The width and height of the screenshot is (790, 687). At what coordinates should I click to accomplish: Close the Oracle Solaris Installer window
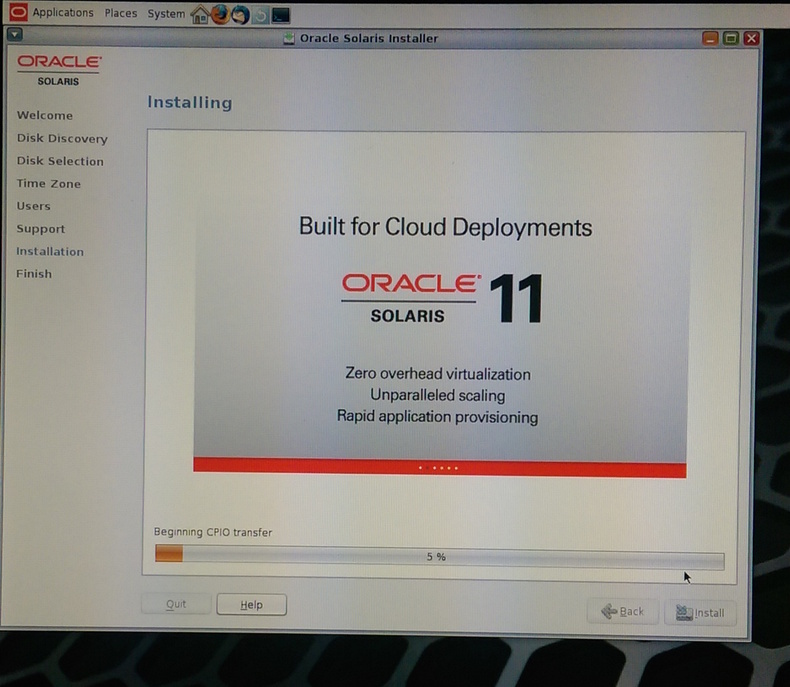(x=752, y=38)
